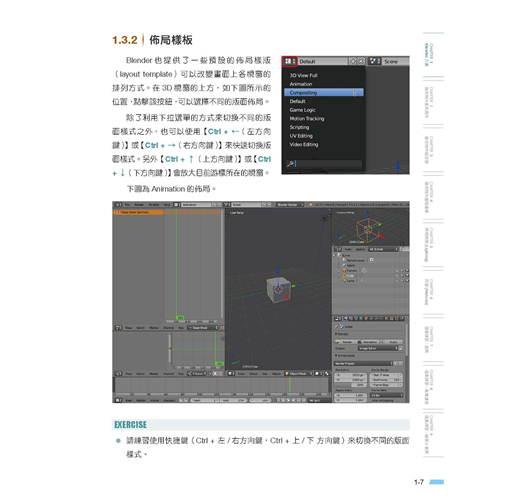Open the screen layout browse icon
Image resolution: width=520 pixels, height=500 pixels.
tap(289, 62)
